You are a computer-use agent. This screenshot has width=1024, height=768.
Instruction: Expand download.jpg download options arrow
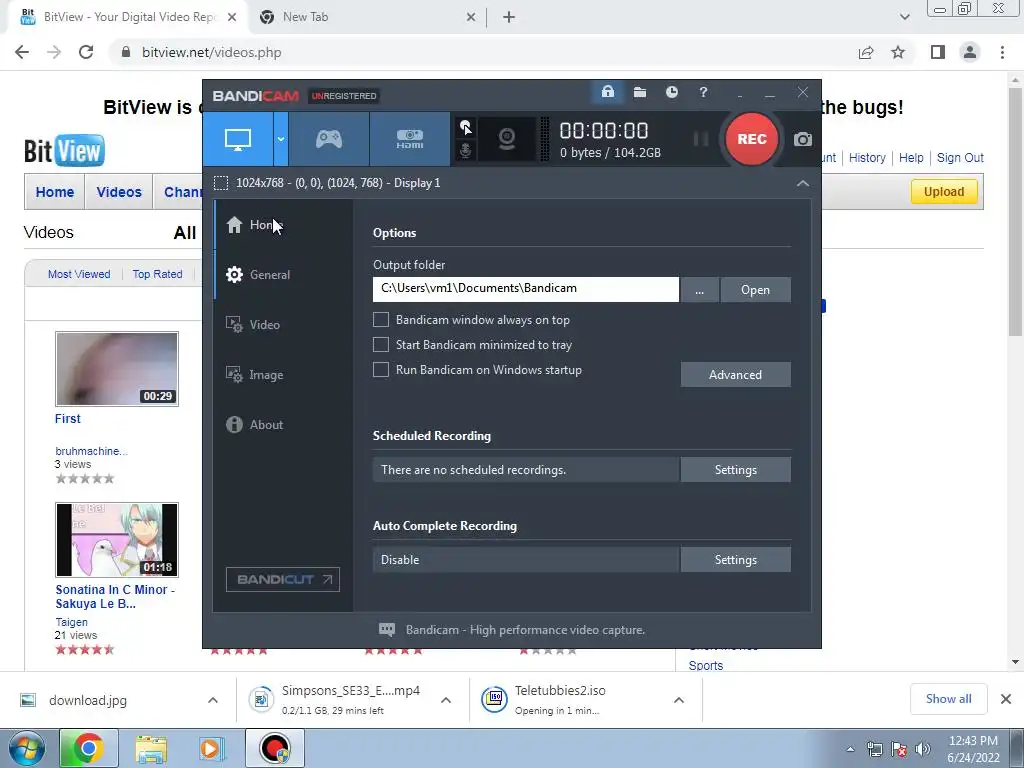(213, 700)
